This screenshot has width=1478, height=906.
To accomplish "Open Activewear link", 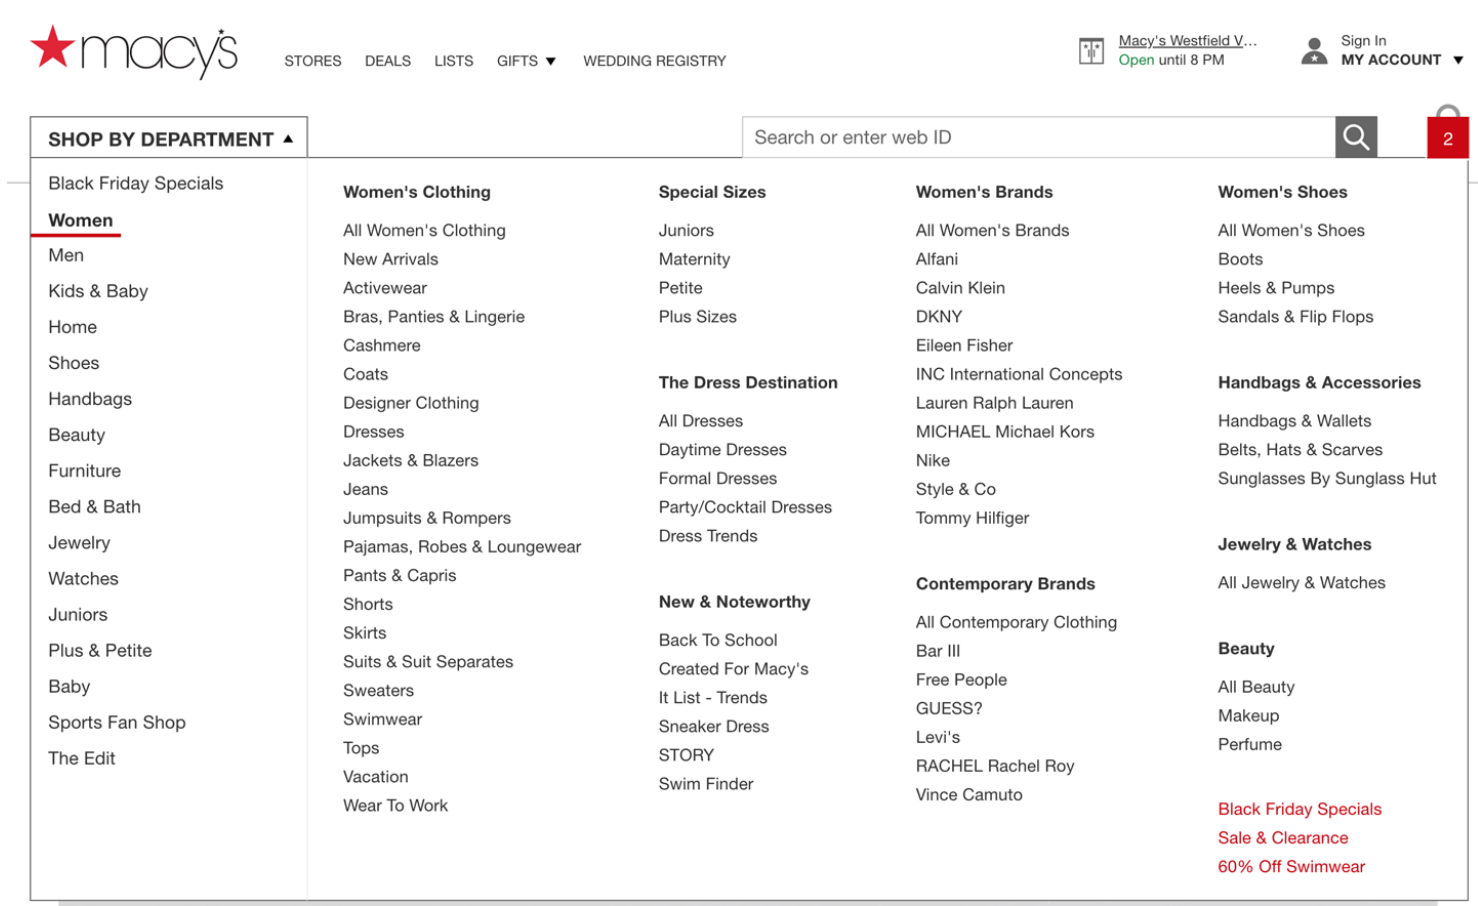I will (385, 288).
